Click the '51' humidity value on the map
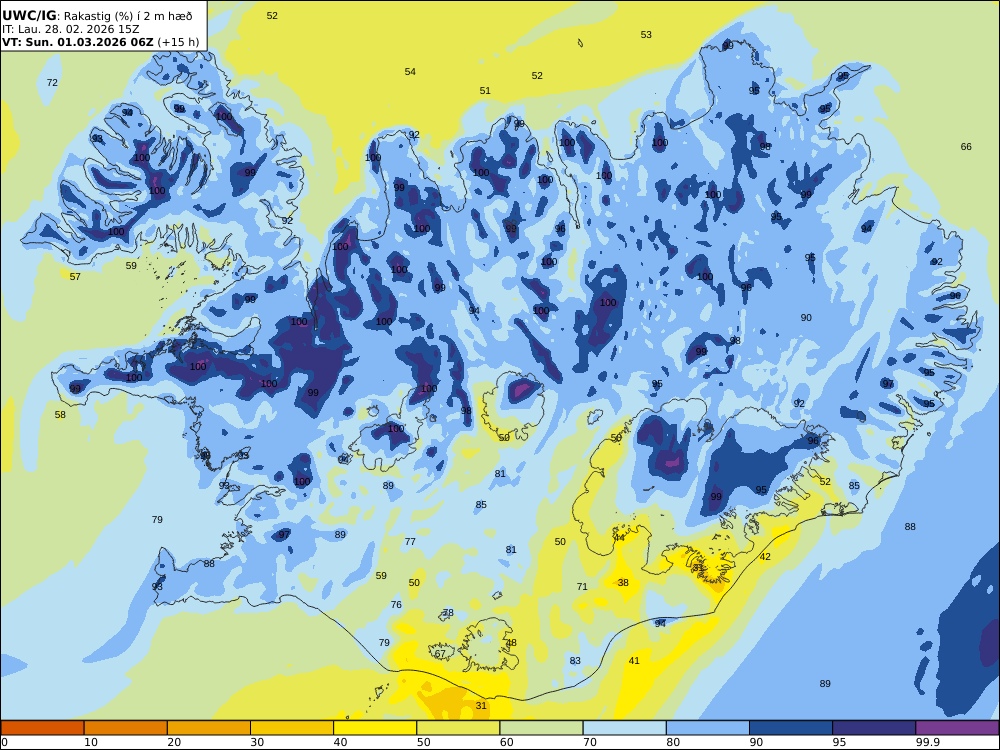 (485, 91)
